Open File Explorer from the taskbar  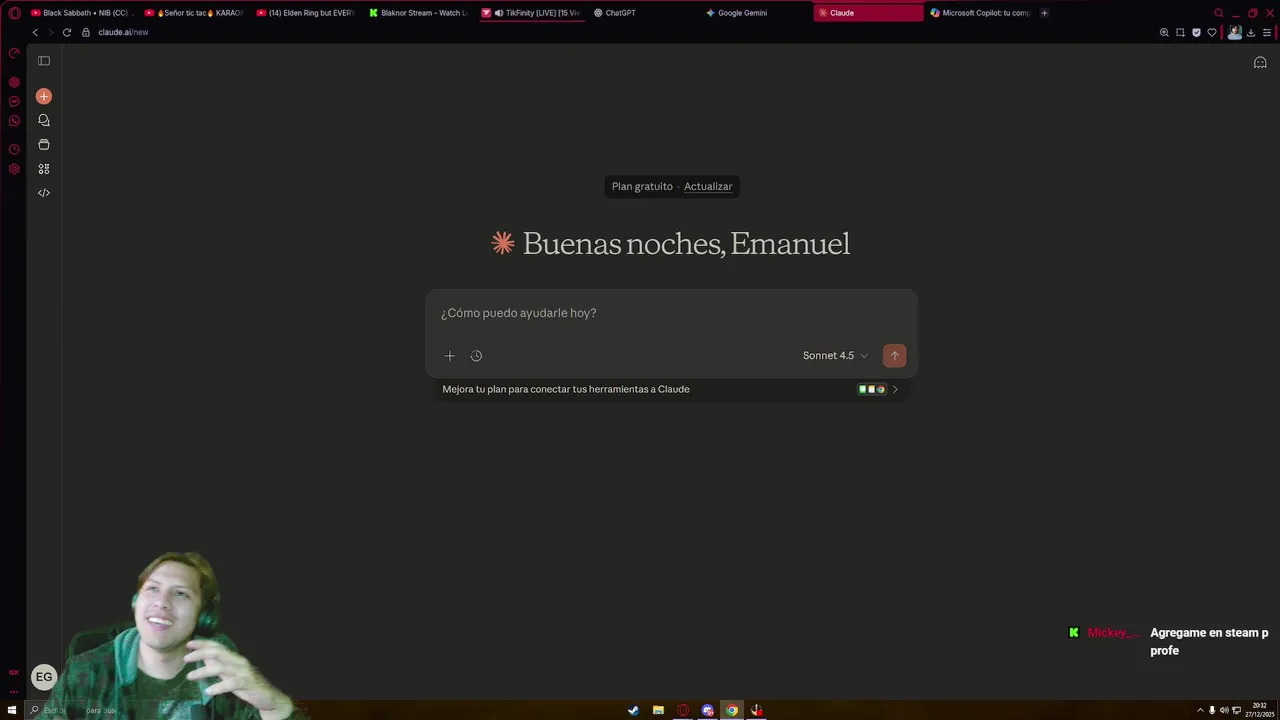[658, 711]
